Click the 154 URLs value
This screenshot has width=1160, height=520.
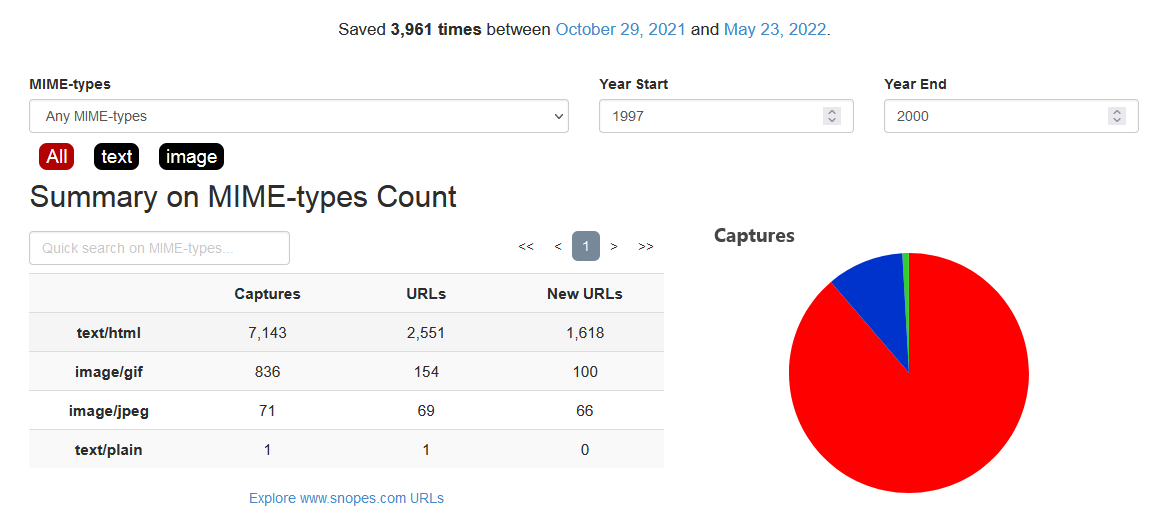tap(426, 371)
